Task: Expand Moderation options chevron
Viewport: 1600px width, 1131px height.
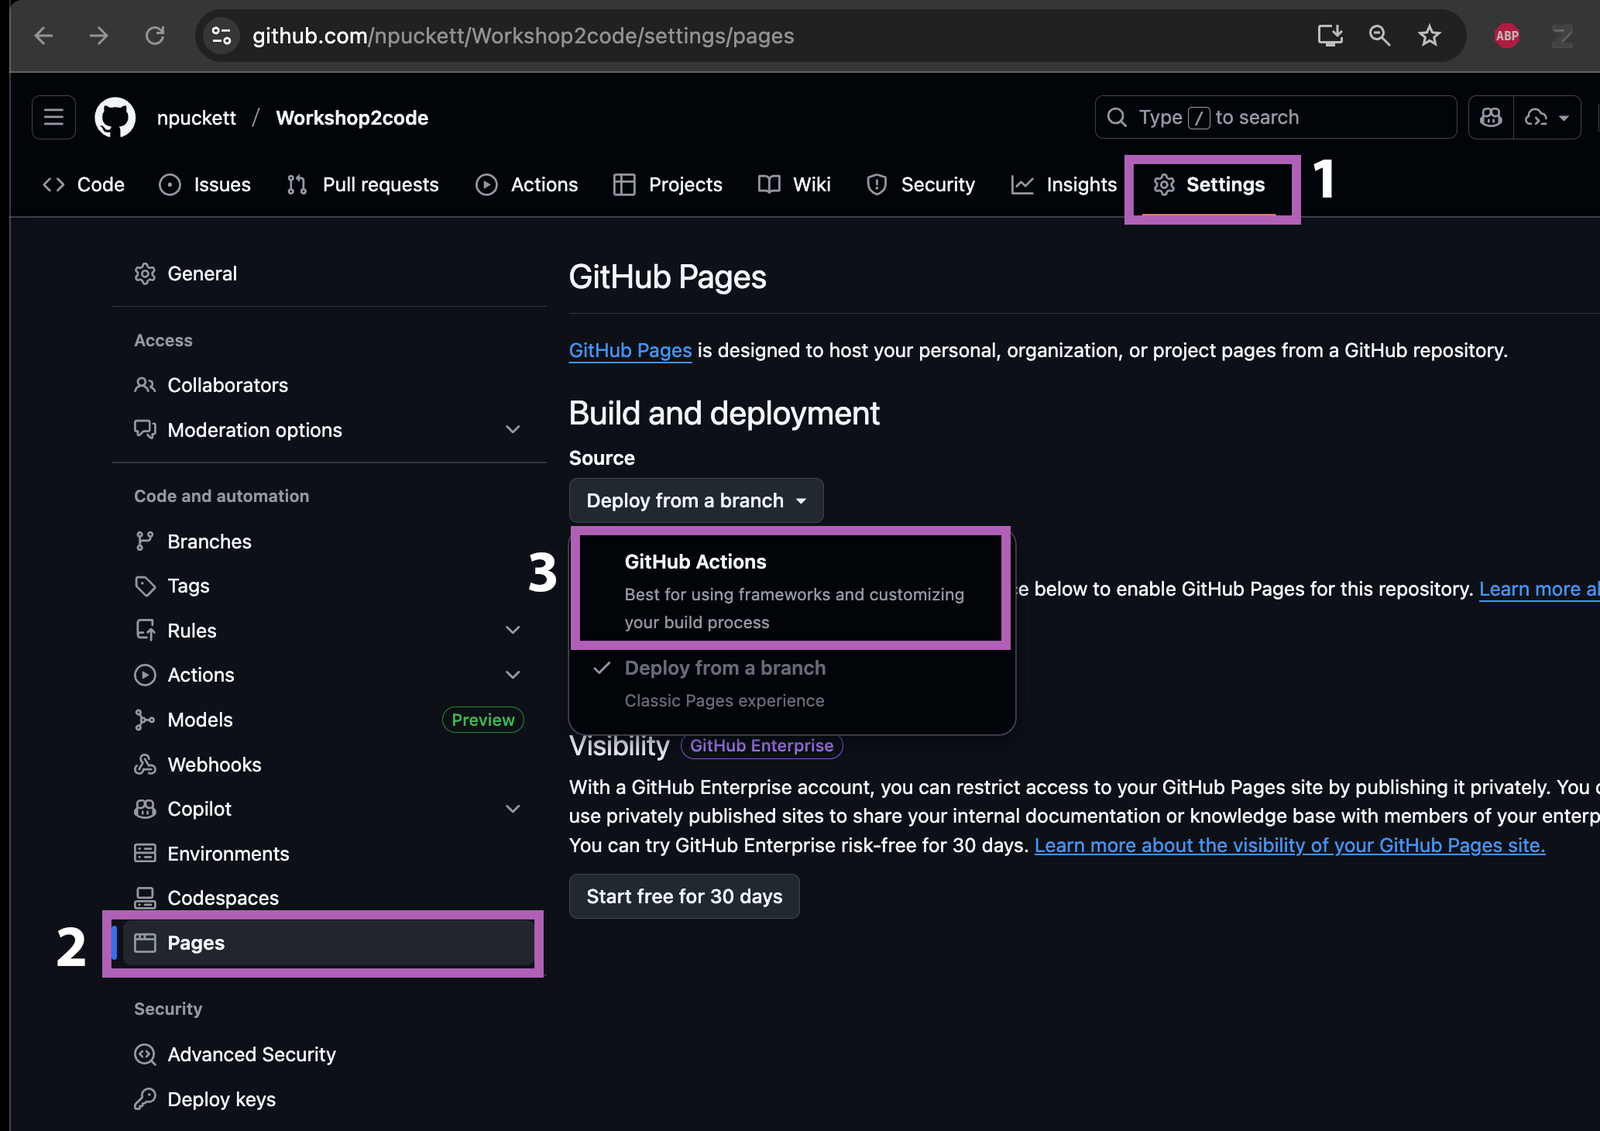Action: (x=513, y=430)
